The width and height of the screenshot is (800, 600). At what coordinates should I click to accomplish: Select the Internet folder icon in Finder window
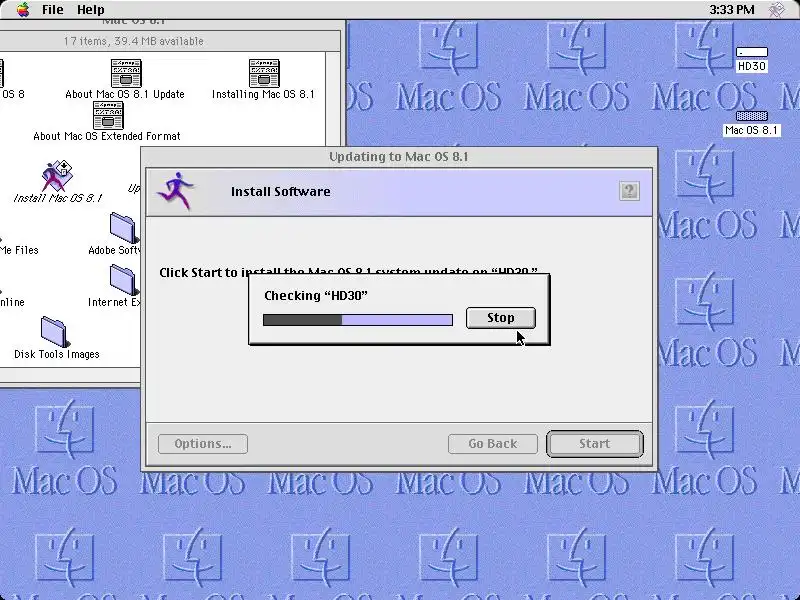[x=123, y=280]
